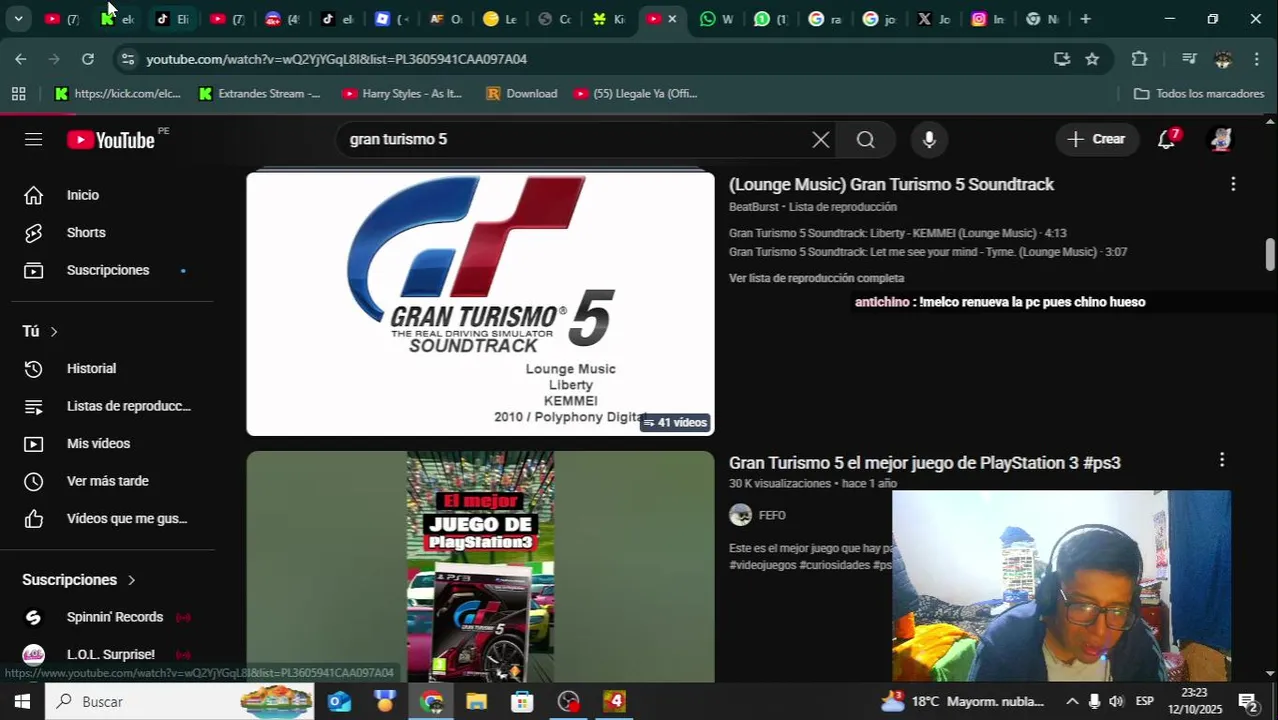Click the page vertical scrollbar thumb
Viewport: 1278px width, 720px height.
(x=1270, y=254)
